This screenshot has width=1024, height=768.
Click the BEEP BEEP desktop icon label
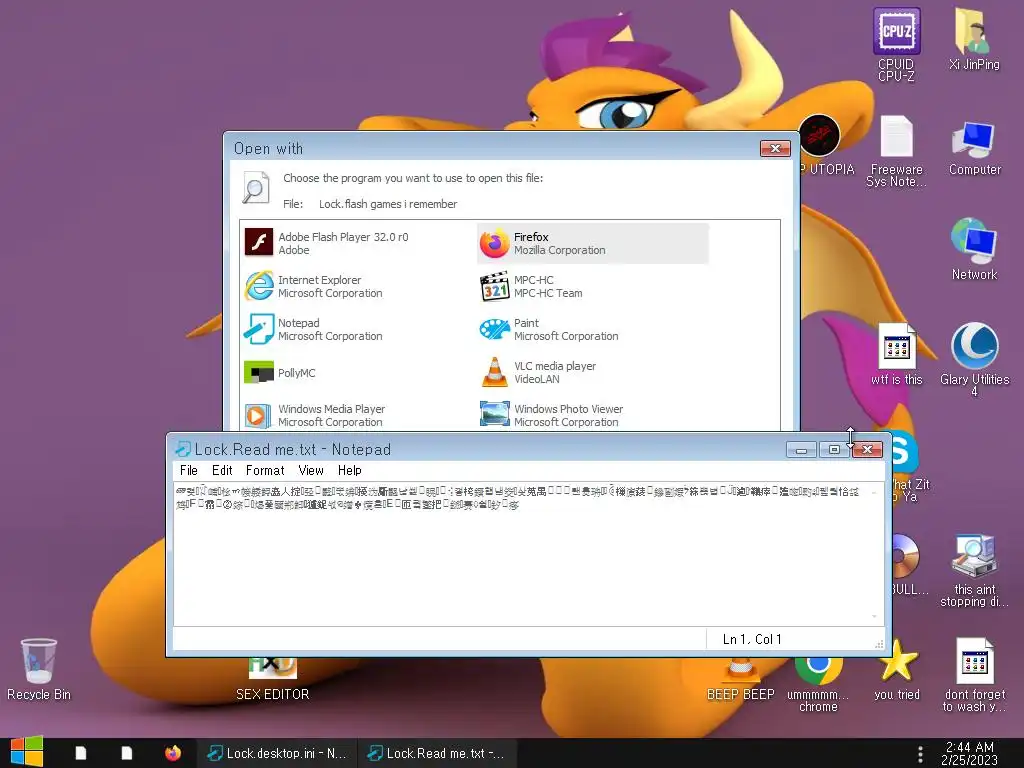[x=741, y=694]
